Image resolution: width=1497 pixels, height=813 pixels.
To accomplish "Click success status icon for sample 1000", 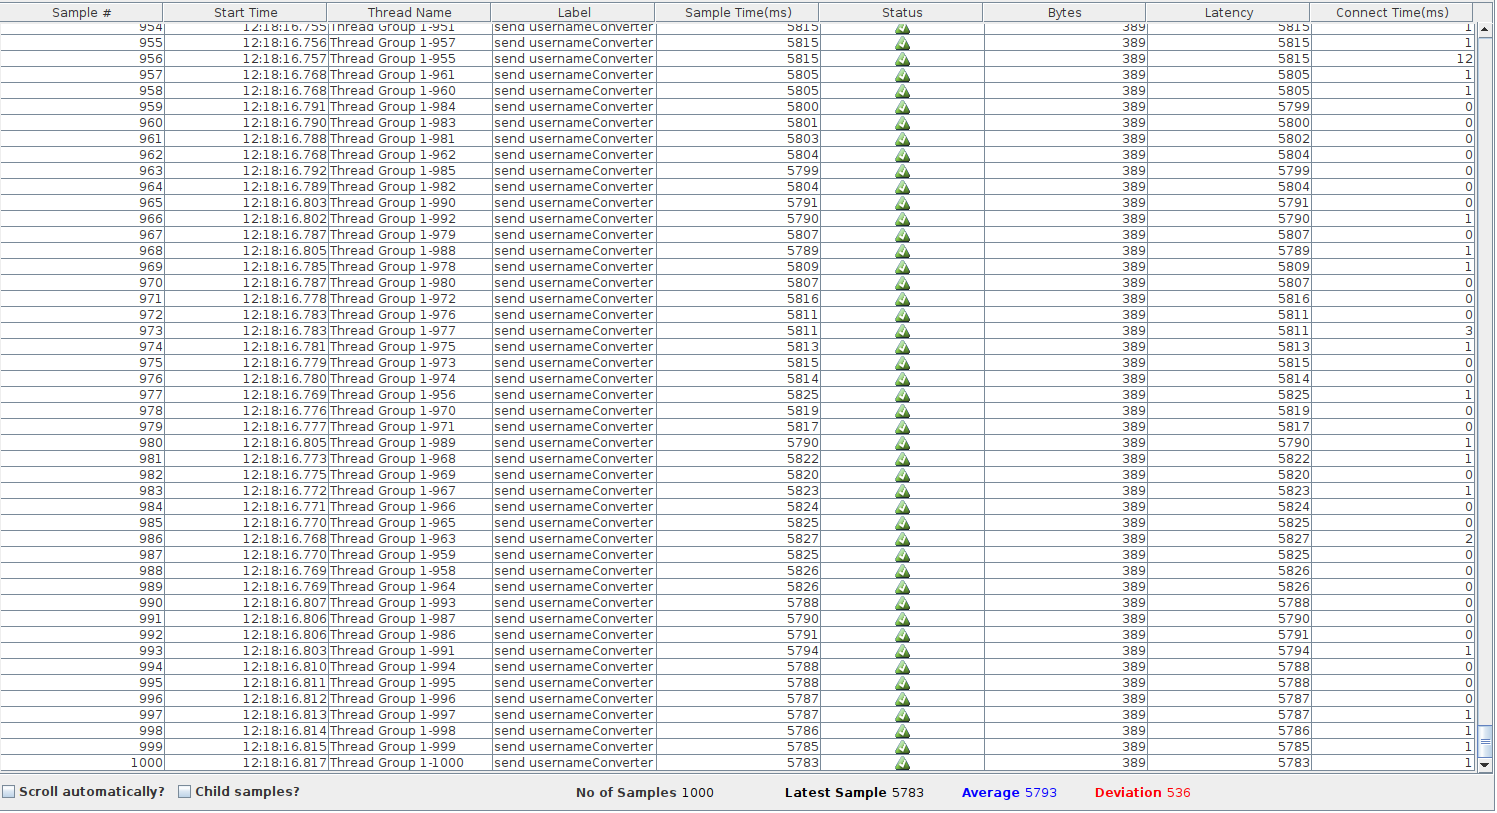I will [x=902, y=763].
